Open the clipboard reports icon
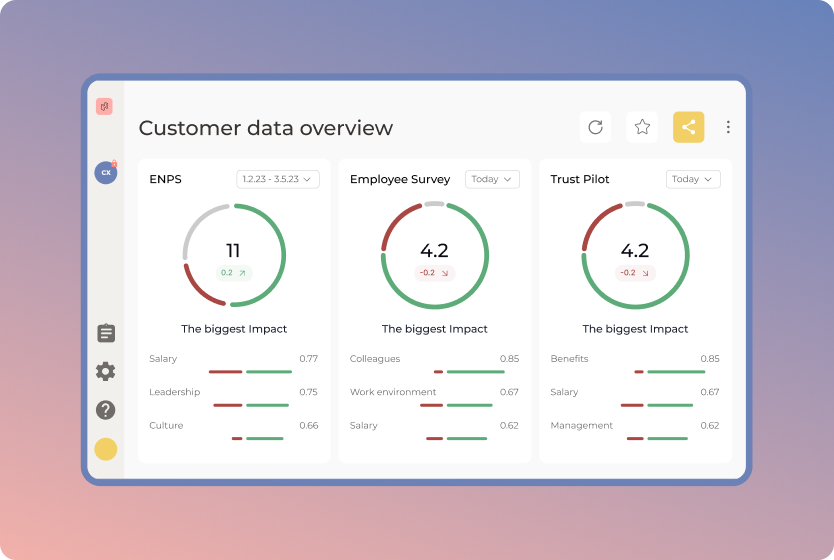Viewport: 834px width, 560px height. [x=106, y=333]
